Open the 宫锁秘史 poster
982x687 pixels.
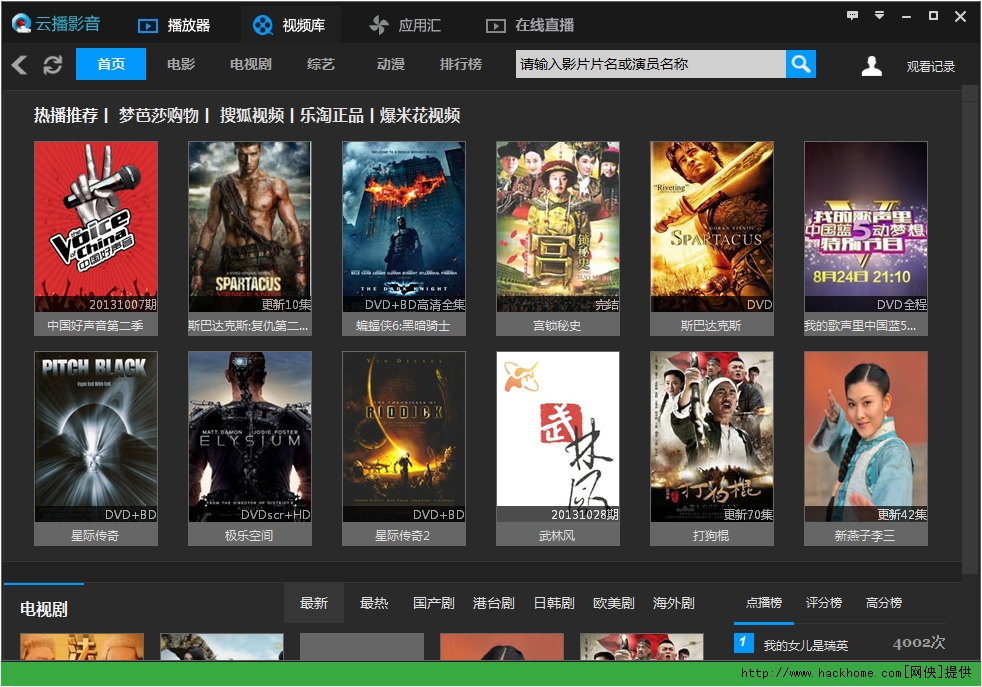(558, 226)
